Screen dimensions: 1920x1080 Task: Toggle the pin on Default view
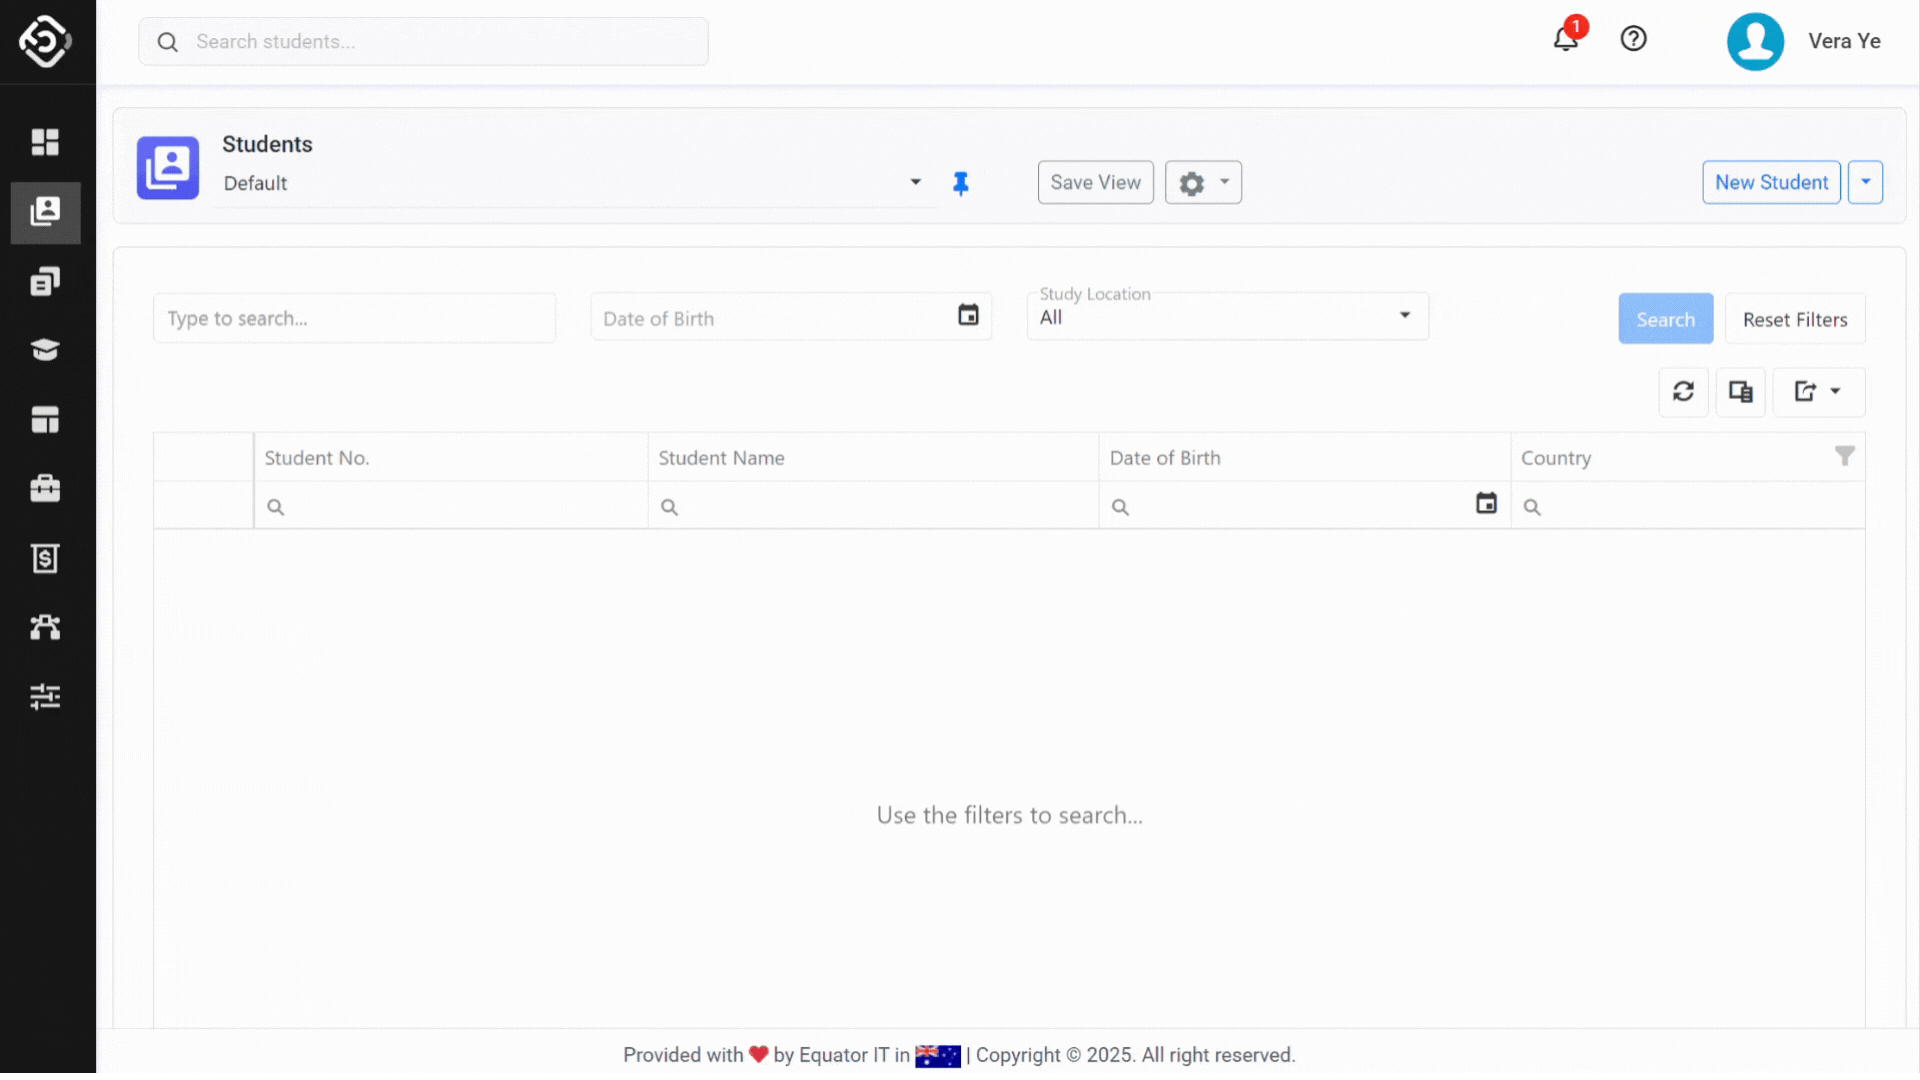(961, 183)
